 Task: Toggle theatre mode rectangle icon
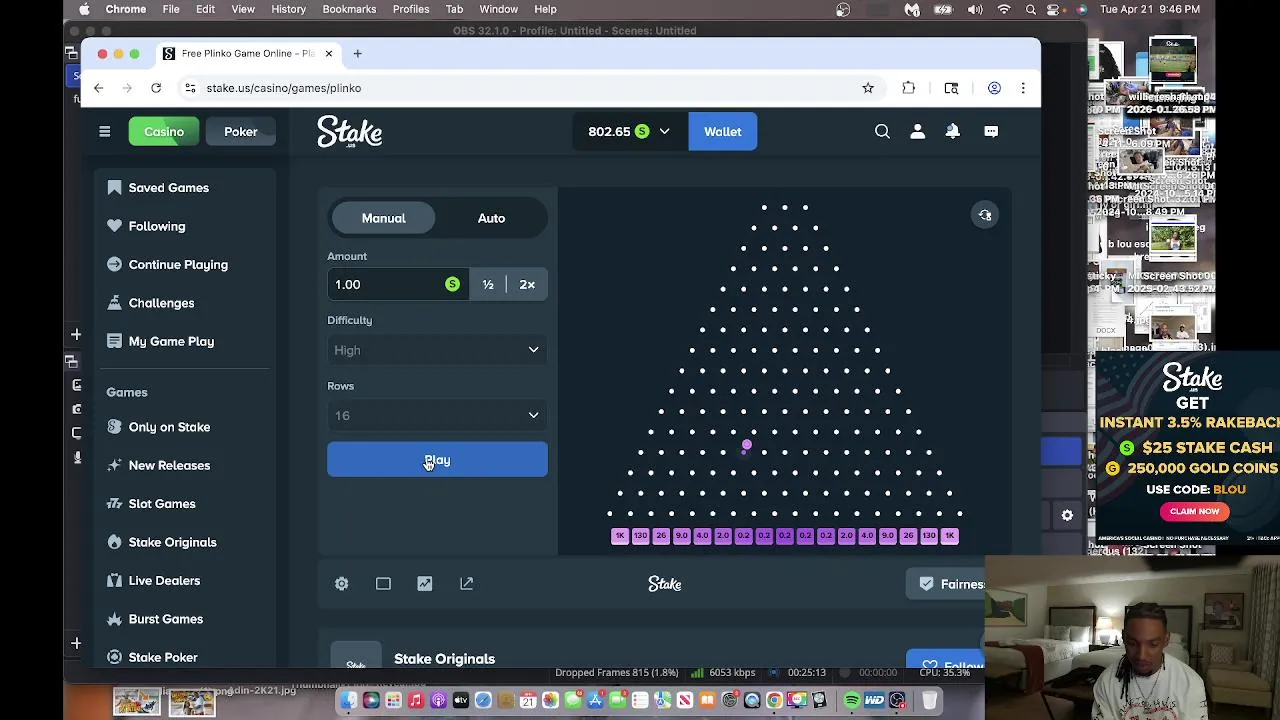[383, 583]
